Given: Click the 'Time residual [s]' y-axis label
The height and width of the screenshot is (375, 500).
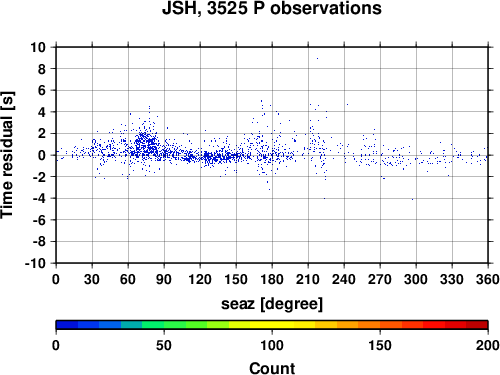Looking at the screenshot, I should coord(7,155).
